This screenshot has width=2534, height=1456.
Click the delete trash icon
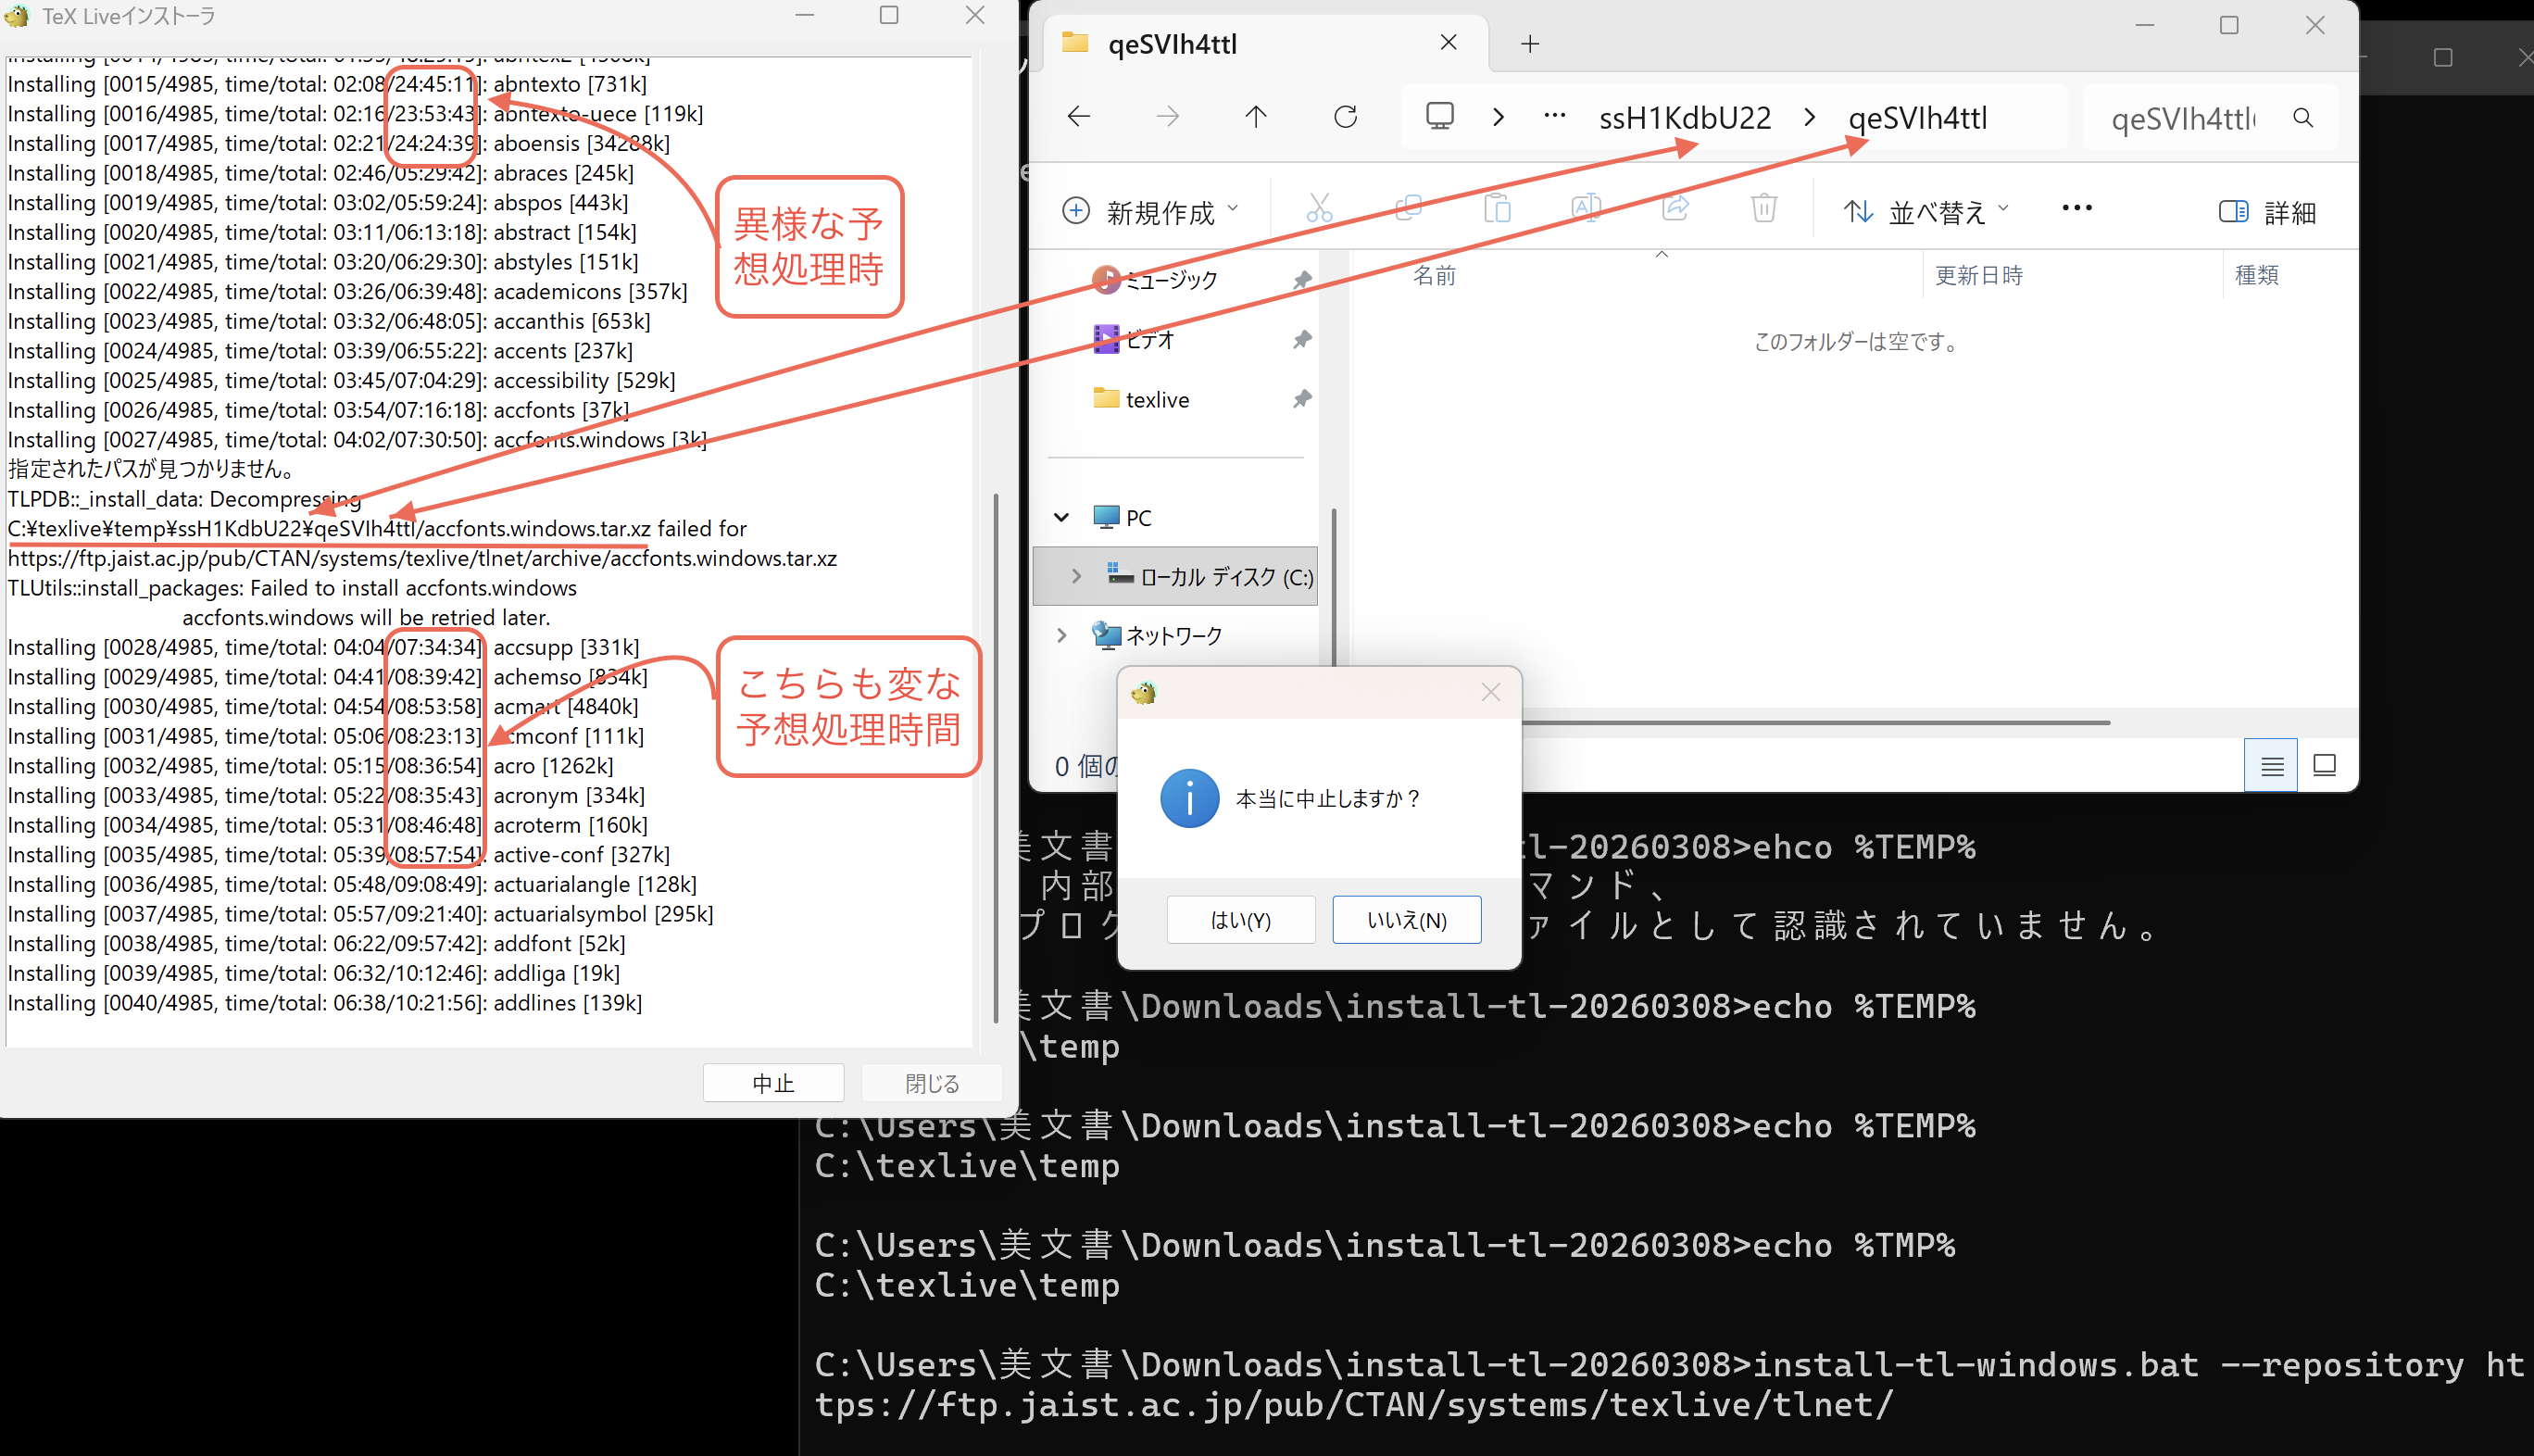[1763, 209]
